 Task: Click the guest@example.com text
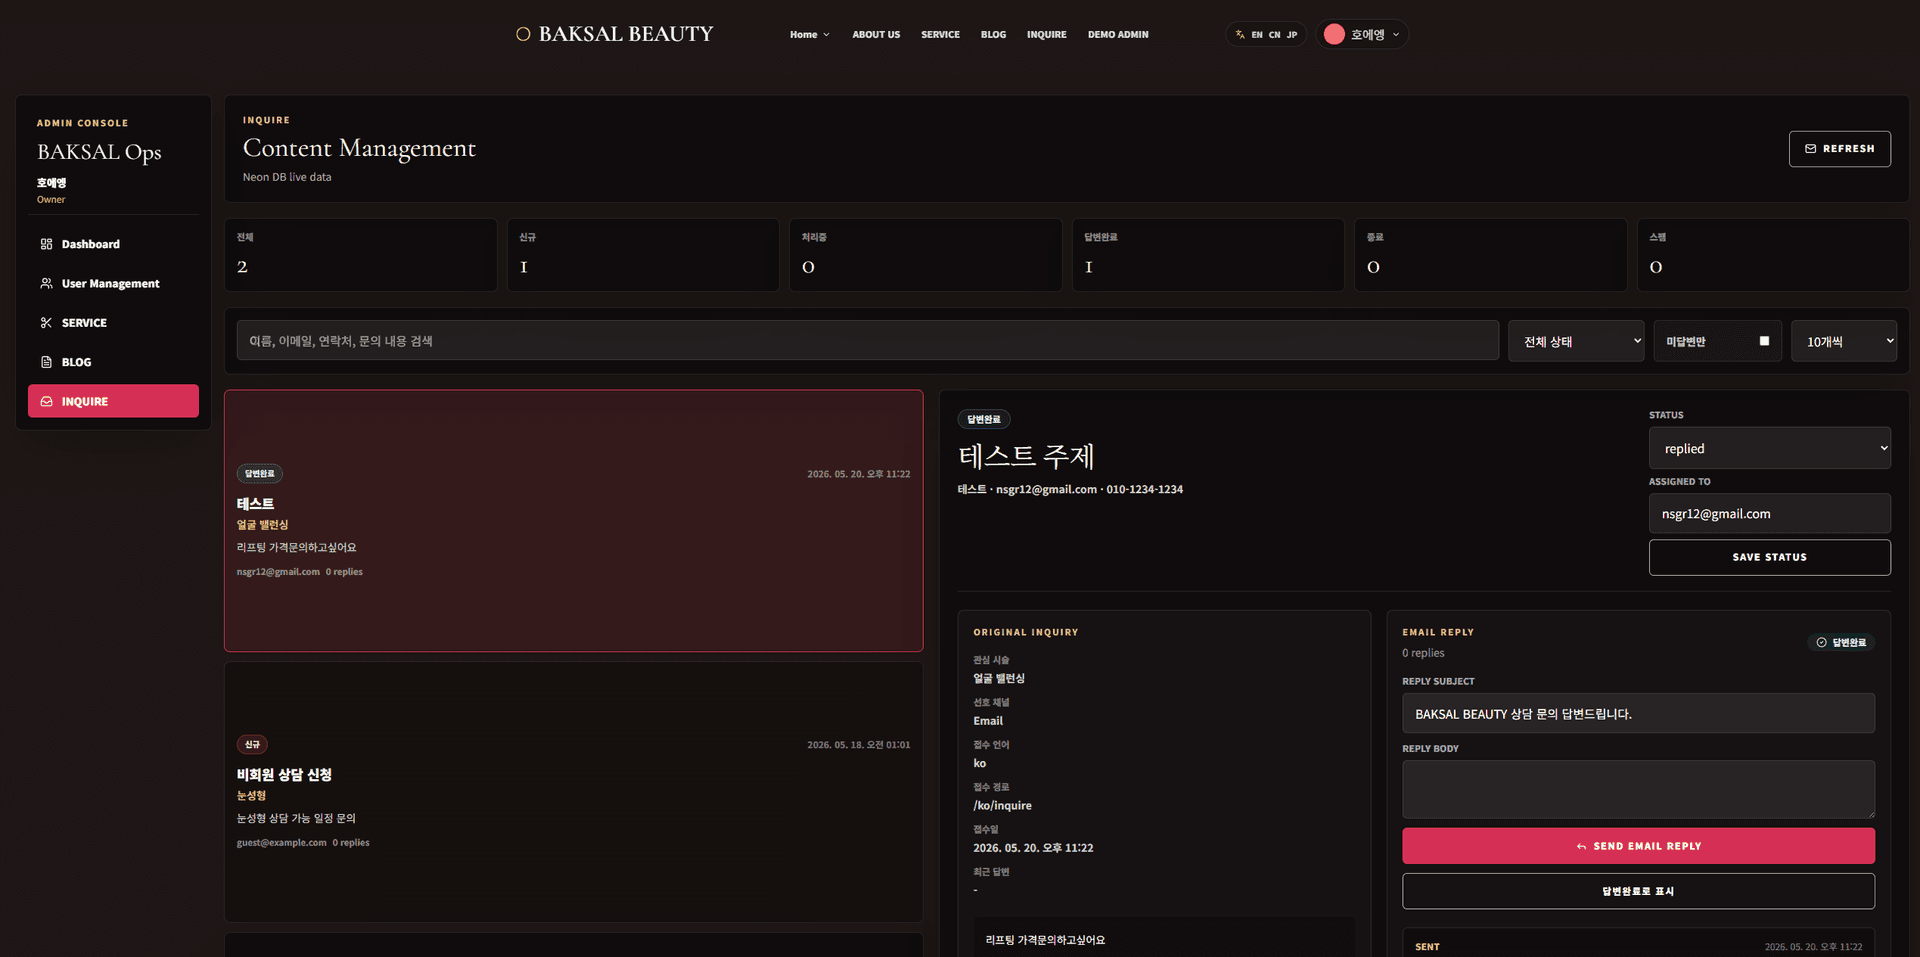(282, 843)
